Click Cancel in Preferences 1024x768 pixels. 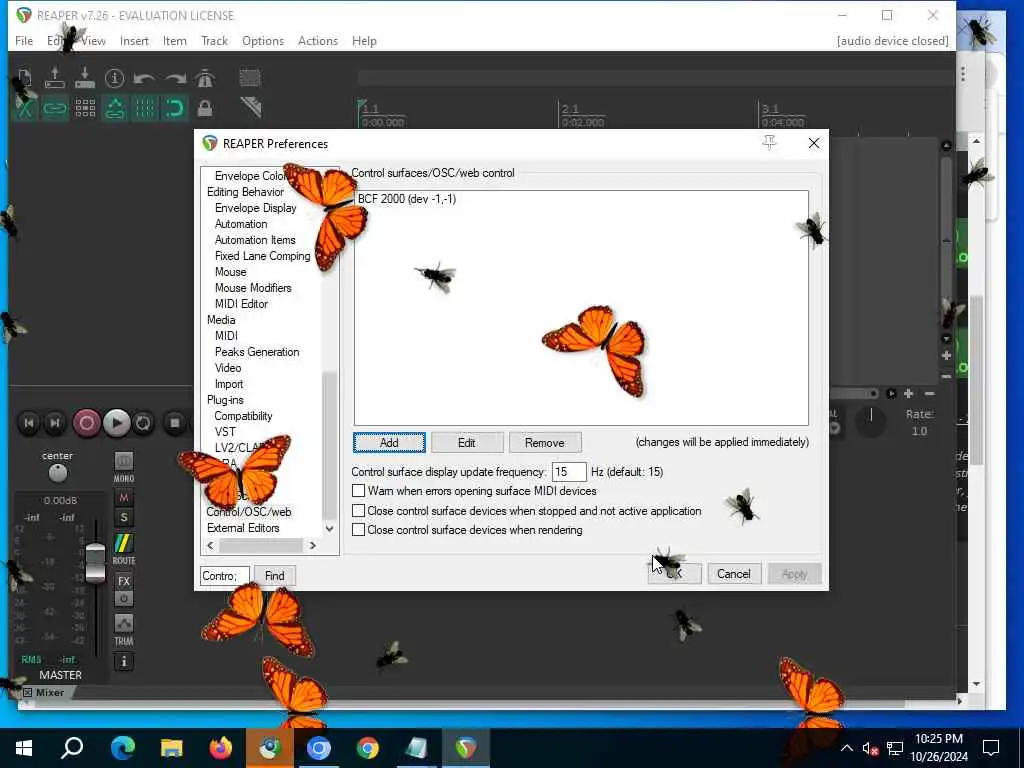734,574
